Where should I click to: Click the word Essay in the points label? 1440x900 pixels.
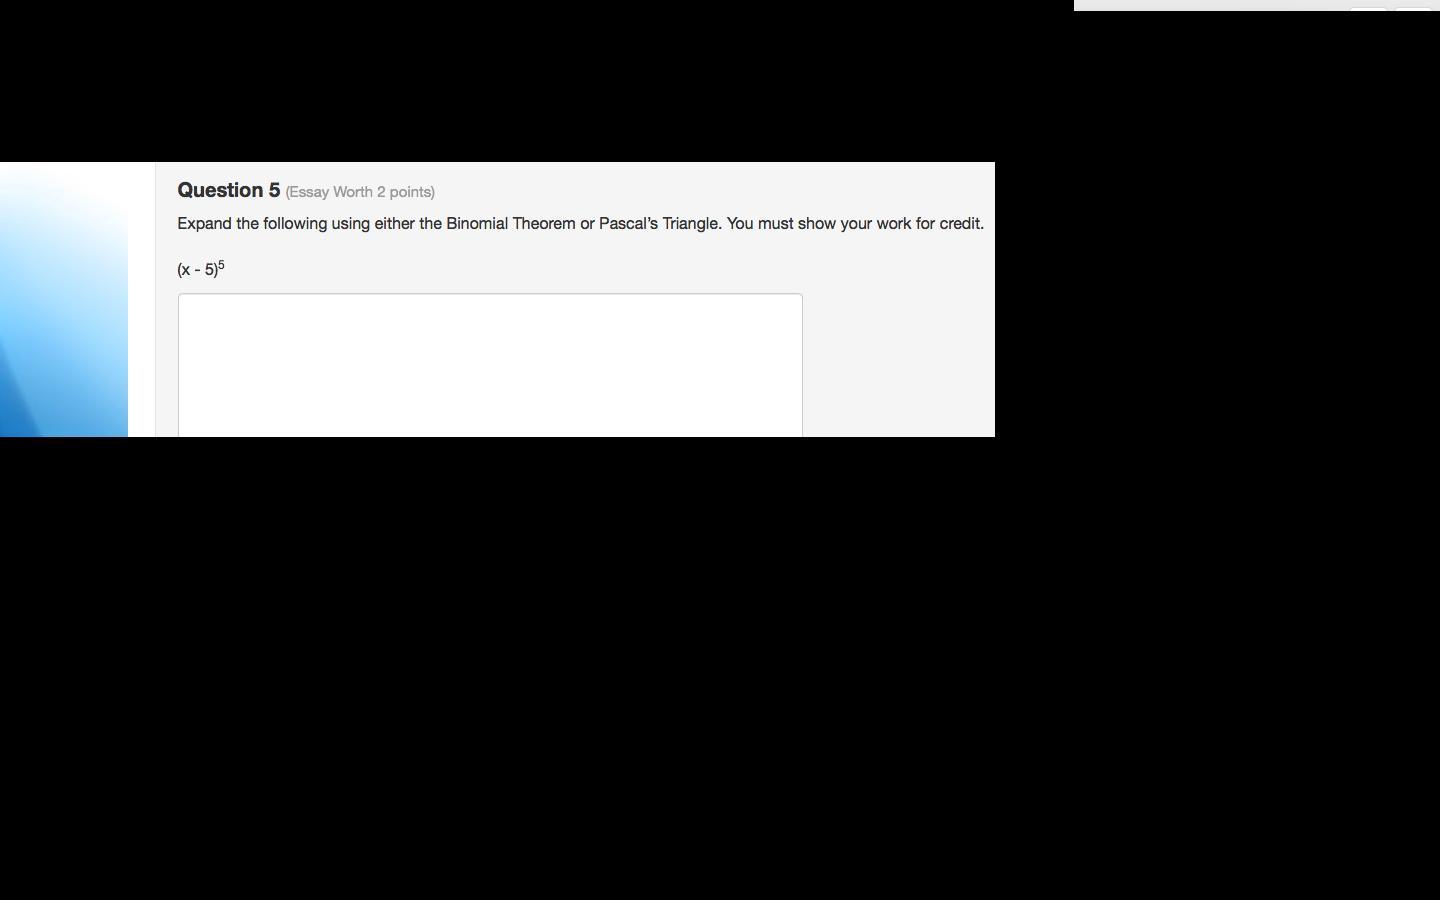point(308,192)
